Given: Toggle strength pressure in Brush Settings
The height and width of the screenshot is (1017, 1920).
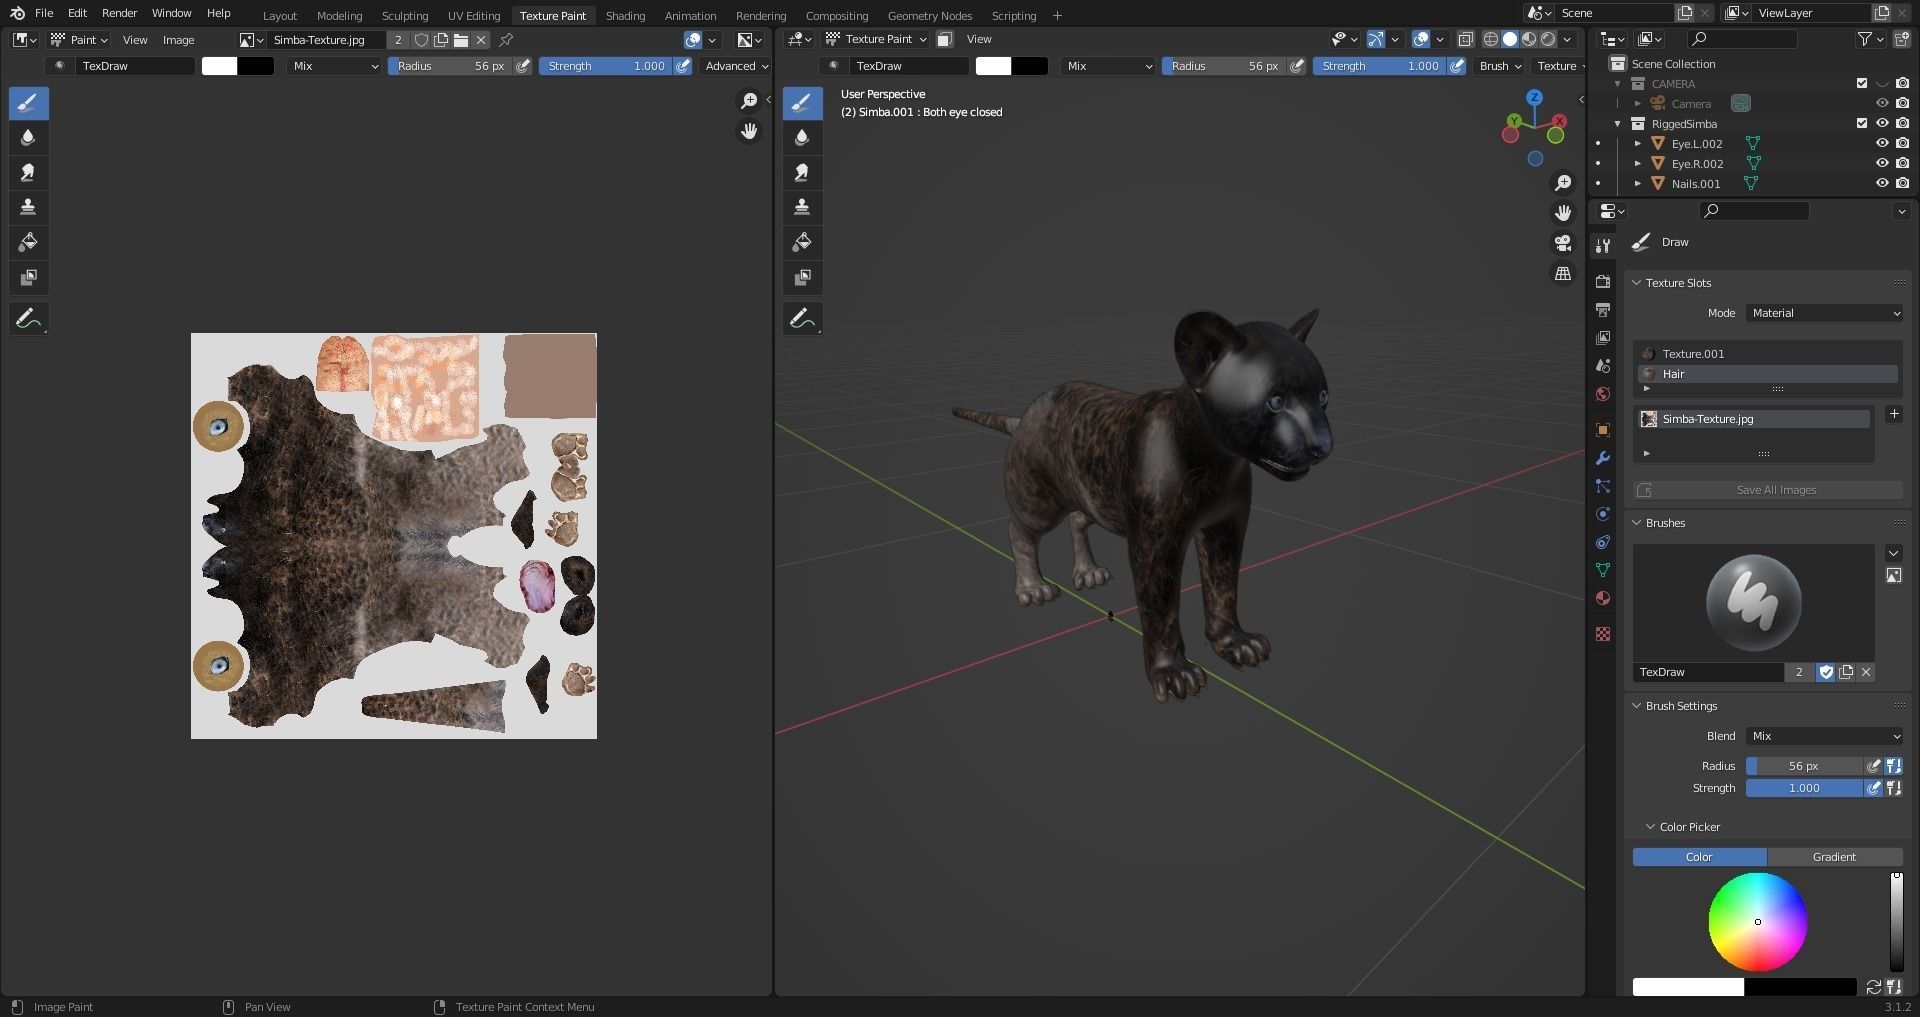Looking at the screenshot, I should (1874, 788).
